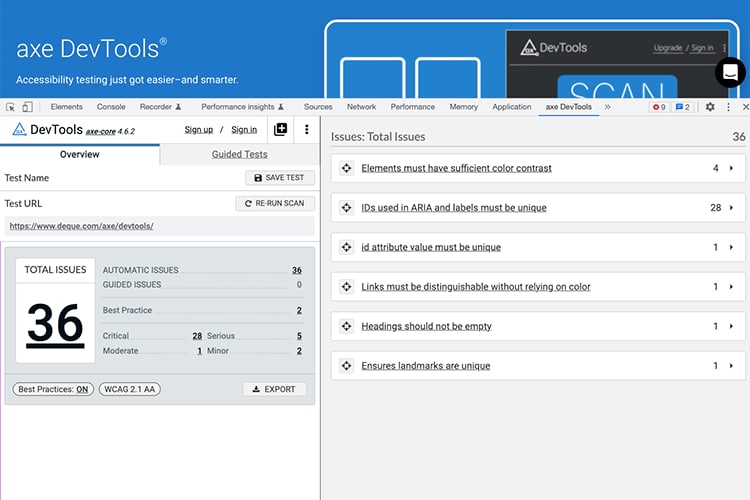Click Upgrade link in the page banner image
Image resolution: width=750 pixels, height=500 pixels.
click(x=668, y=48)
